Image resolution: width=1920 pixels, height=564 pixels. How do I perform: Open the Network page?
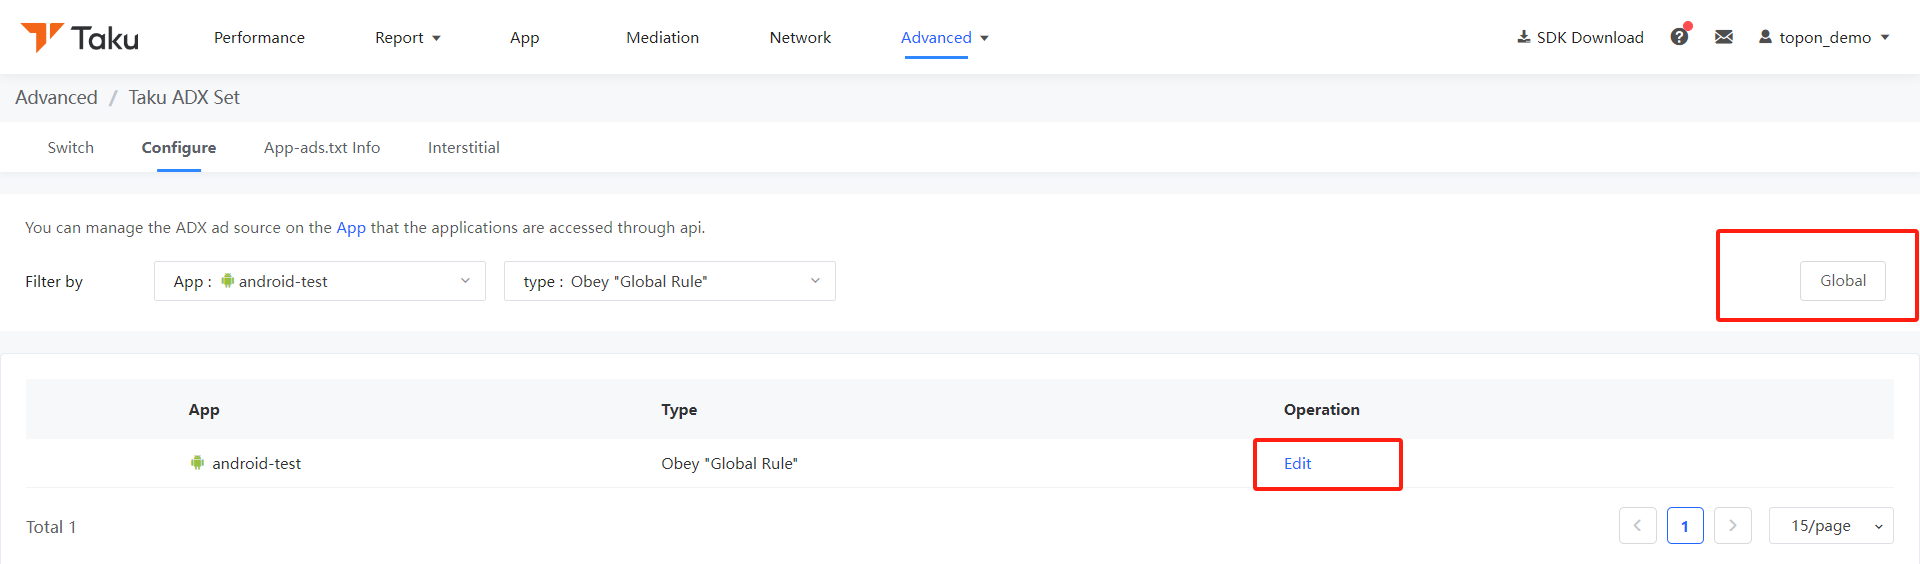(x=800, y=37)
